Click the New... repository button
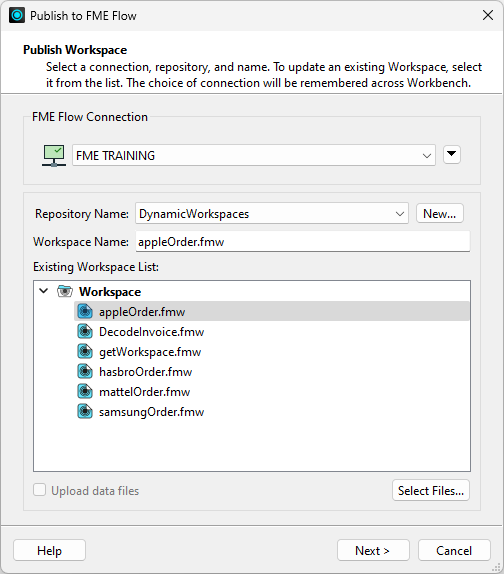This screenshot has height=574, width=504. click(x=440, y=213)
